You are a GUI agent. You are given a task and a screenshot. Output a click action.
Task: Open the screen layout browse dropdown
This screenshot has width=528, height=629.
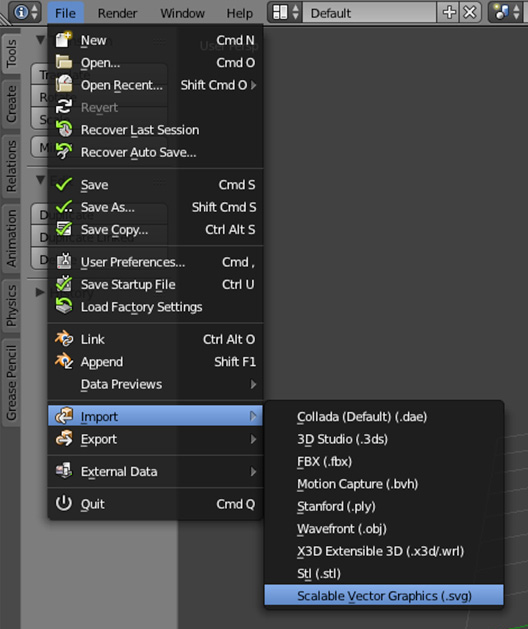pos(284,12)
